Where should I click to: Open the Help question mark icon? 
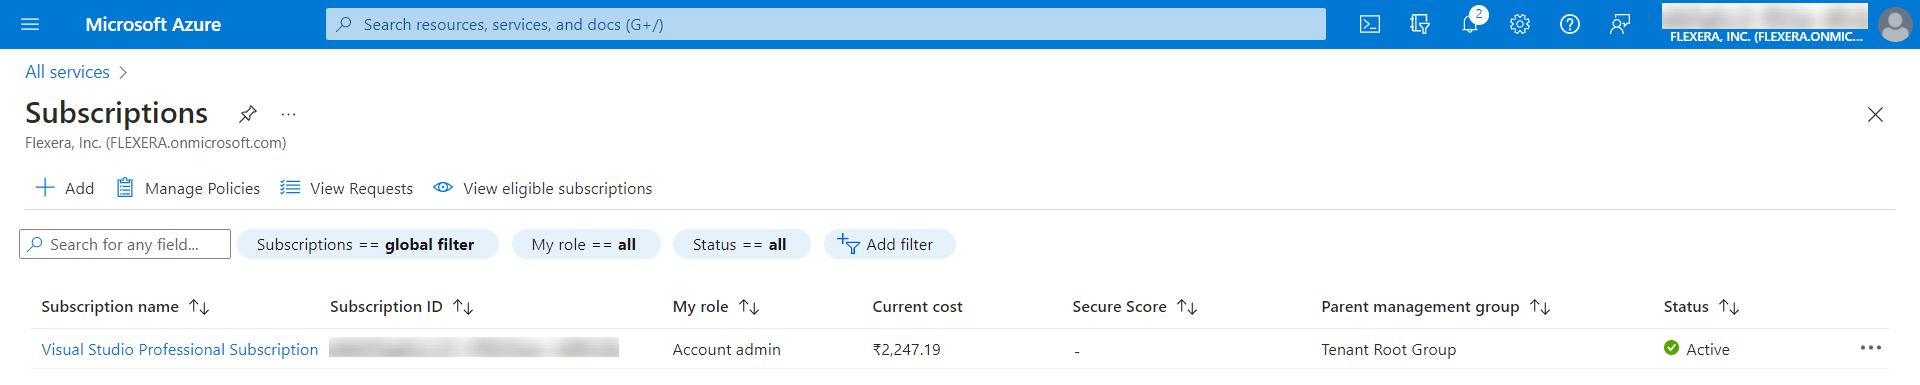(1570, 24)
